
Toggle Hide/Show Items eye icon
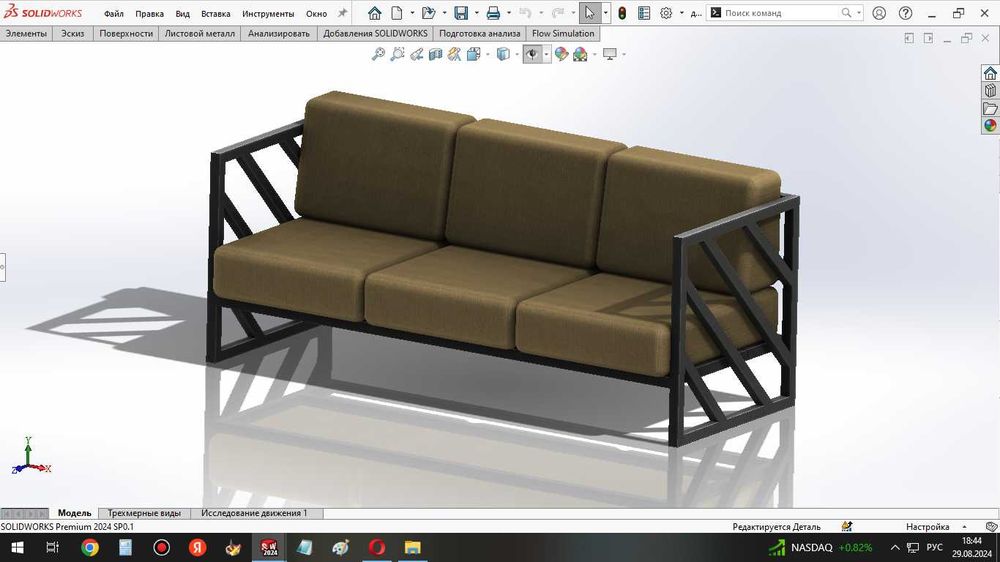(x=531, y=54)
